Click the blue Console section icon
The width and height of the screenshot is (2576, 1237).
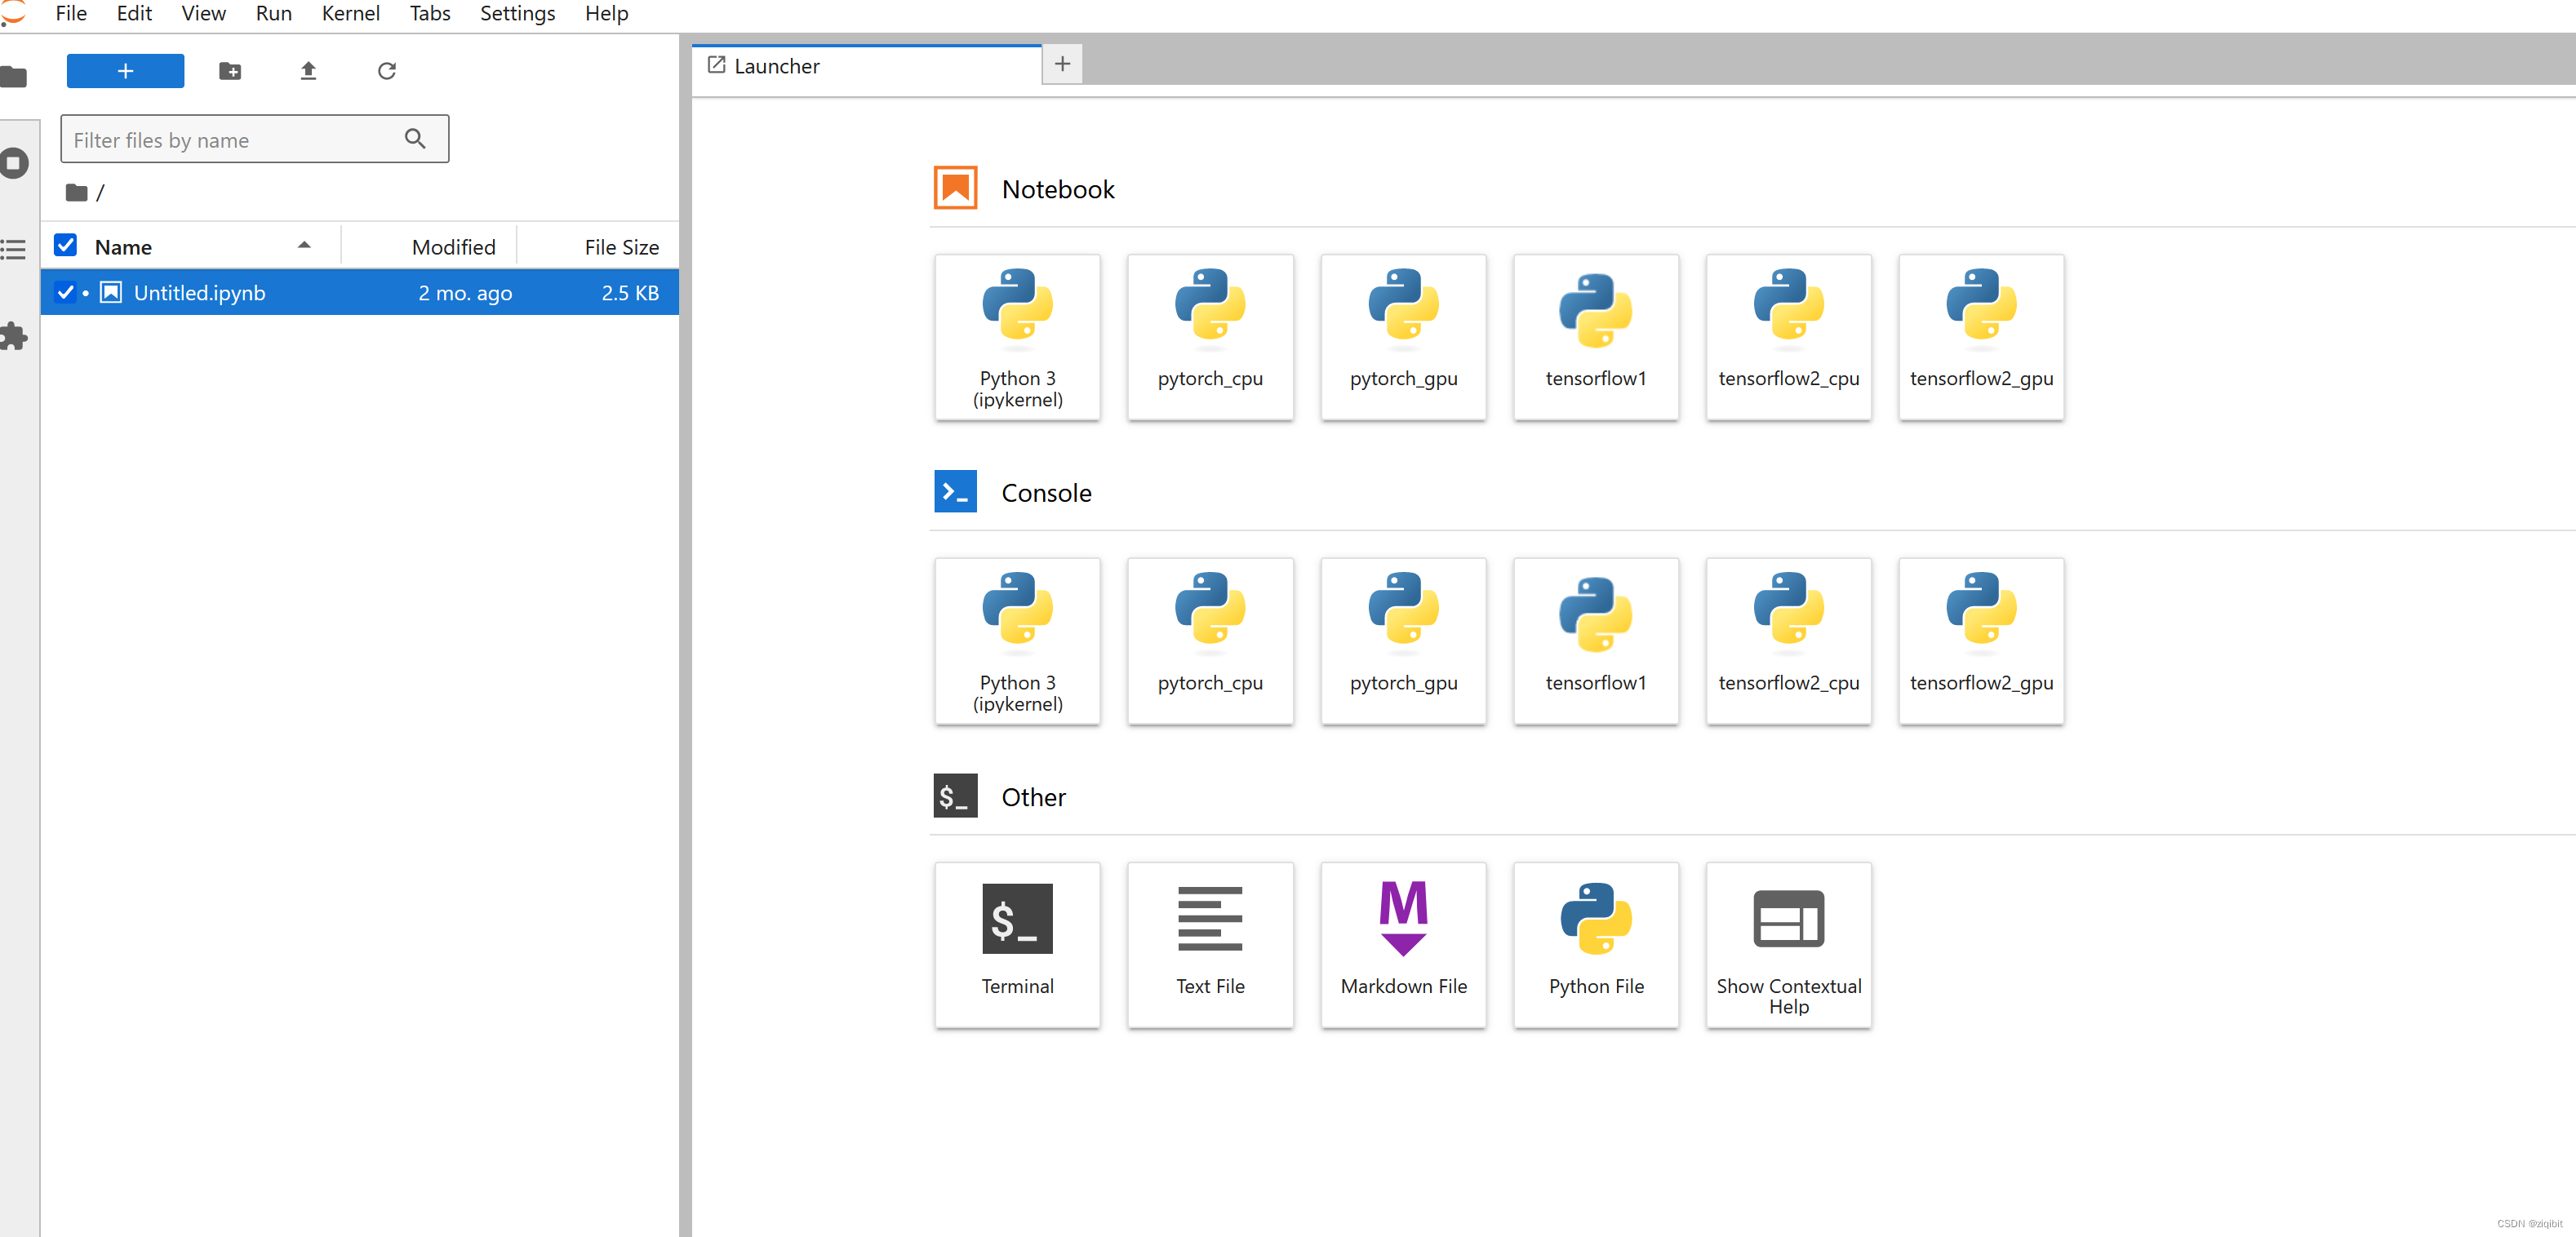tap(955, 492)
